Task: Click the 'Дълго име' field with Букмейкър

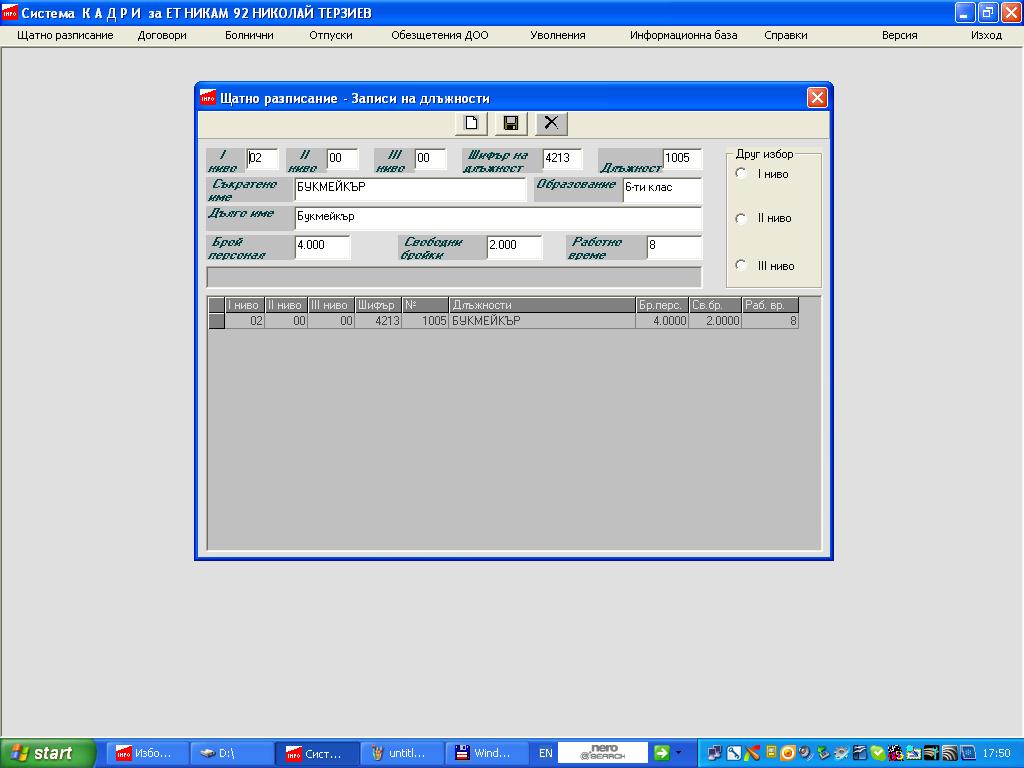Action: 498,217
